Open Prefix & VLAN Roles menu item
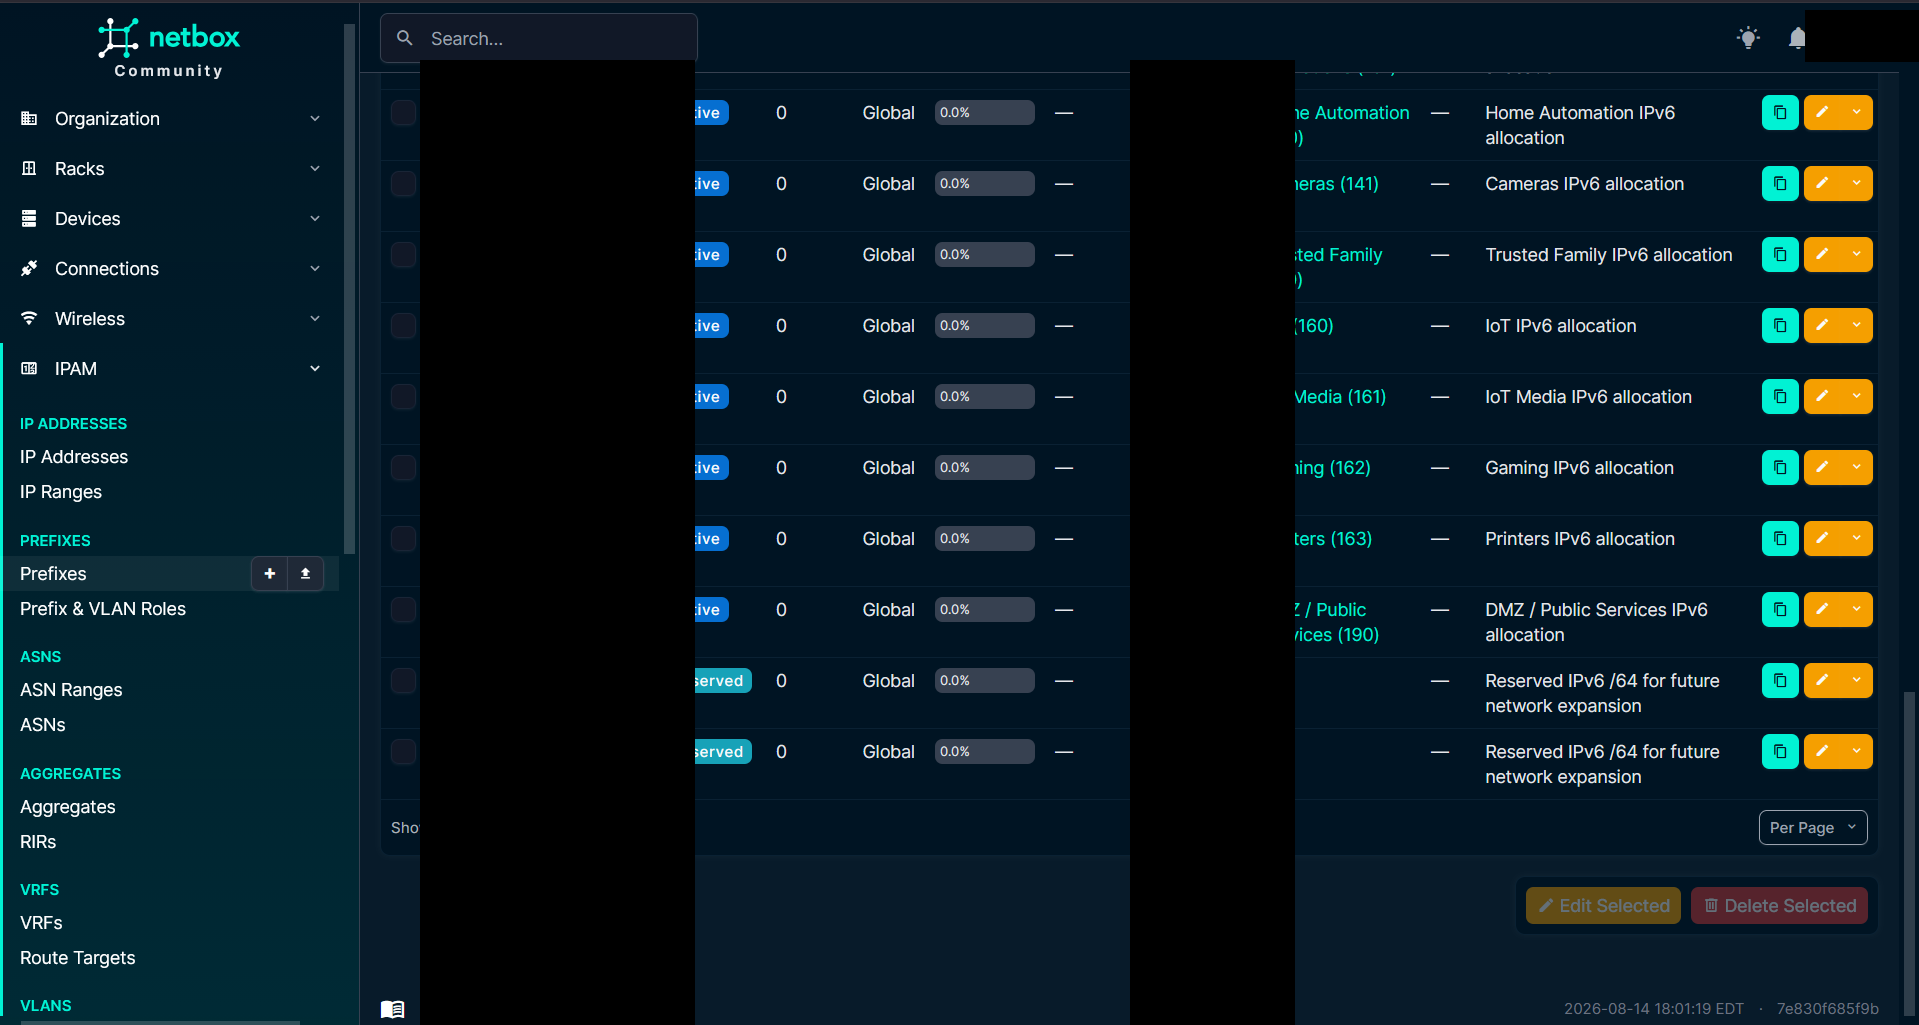The image size is (1919, 1025). point(103,609)
